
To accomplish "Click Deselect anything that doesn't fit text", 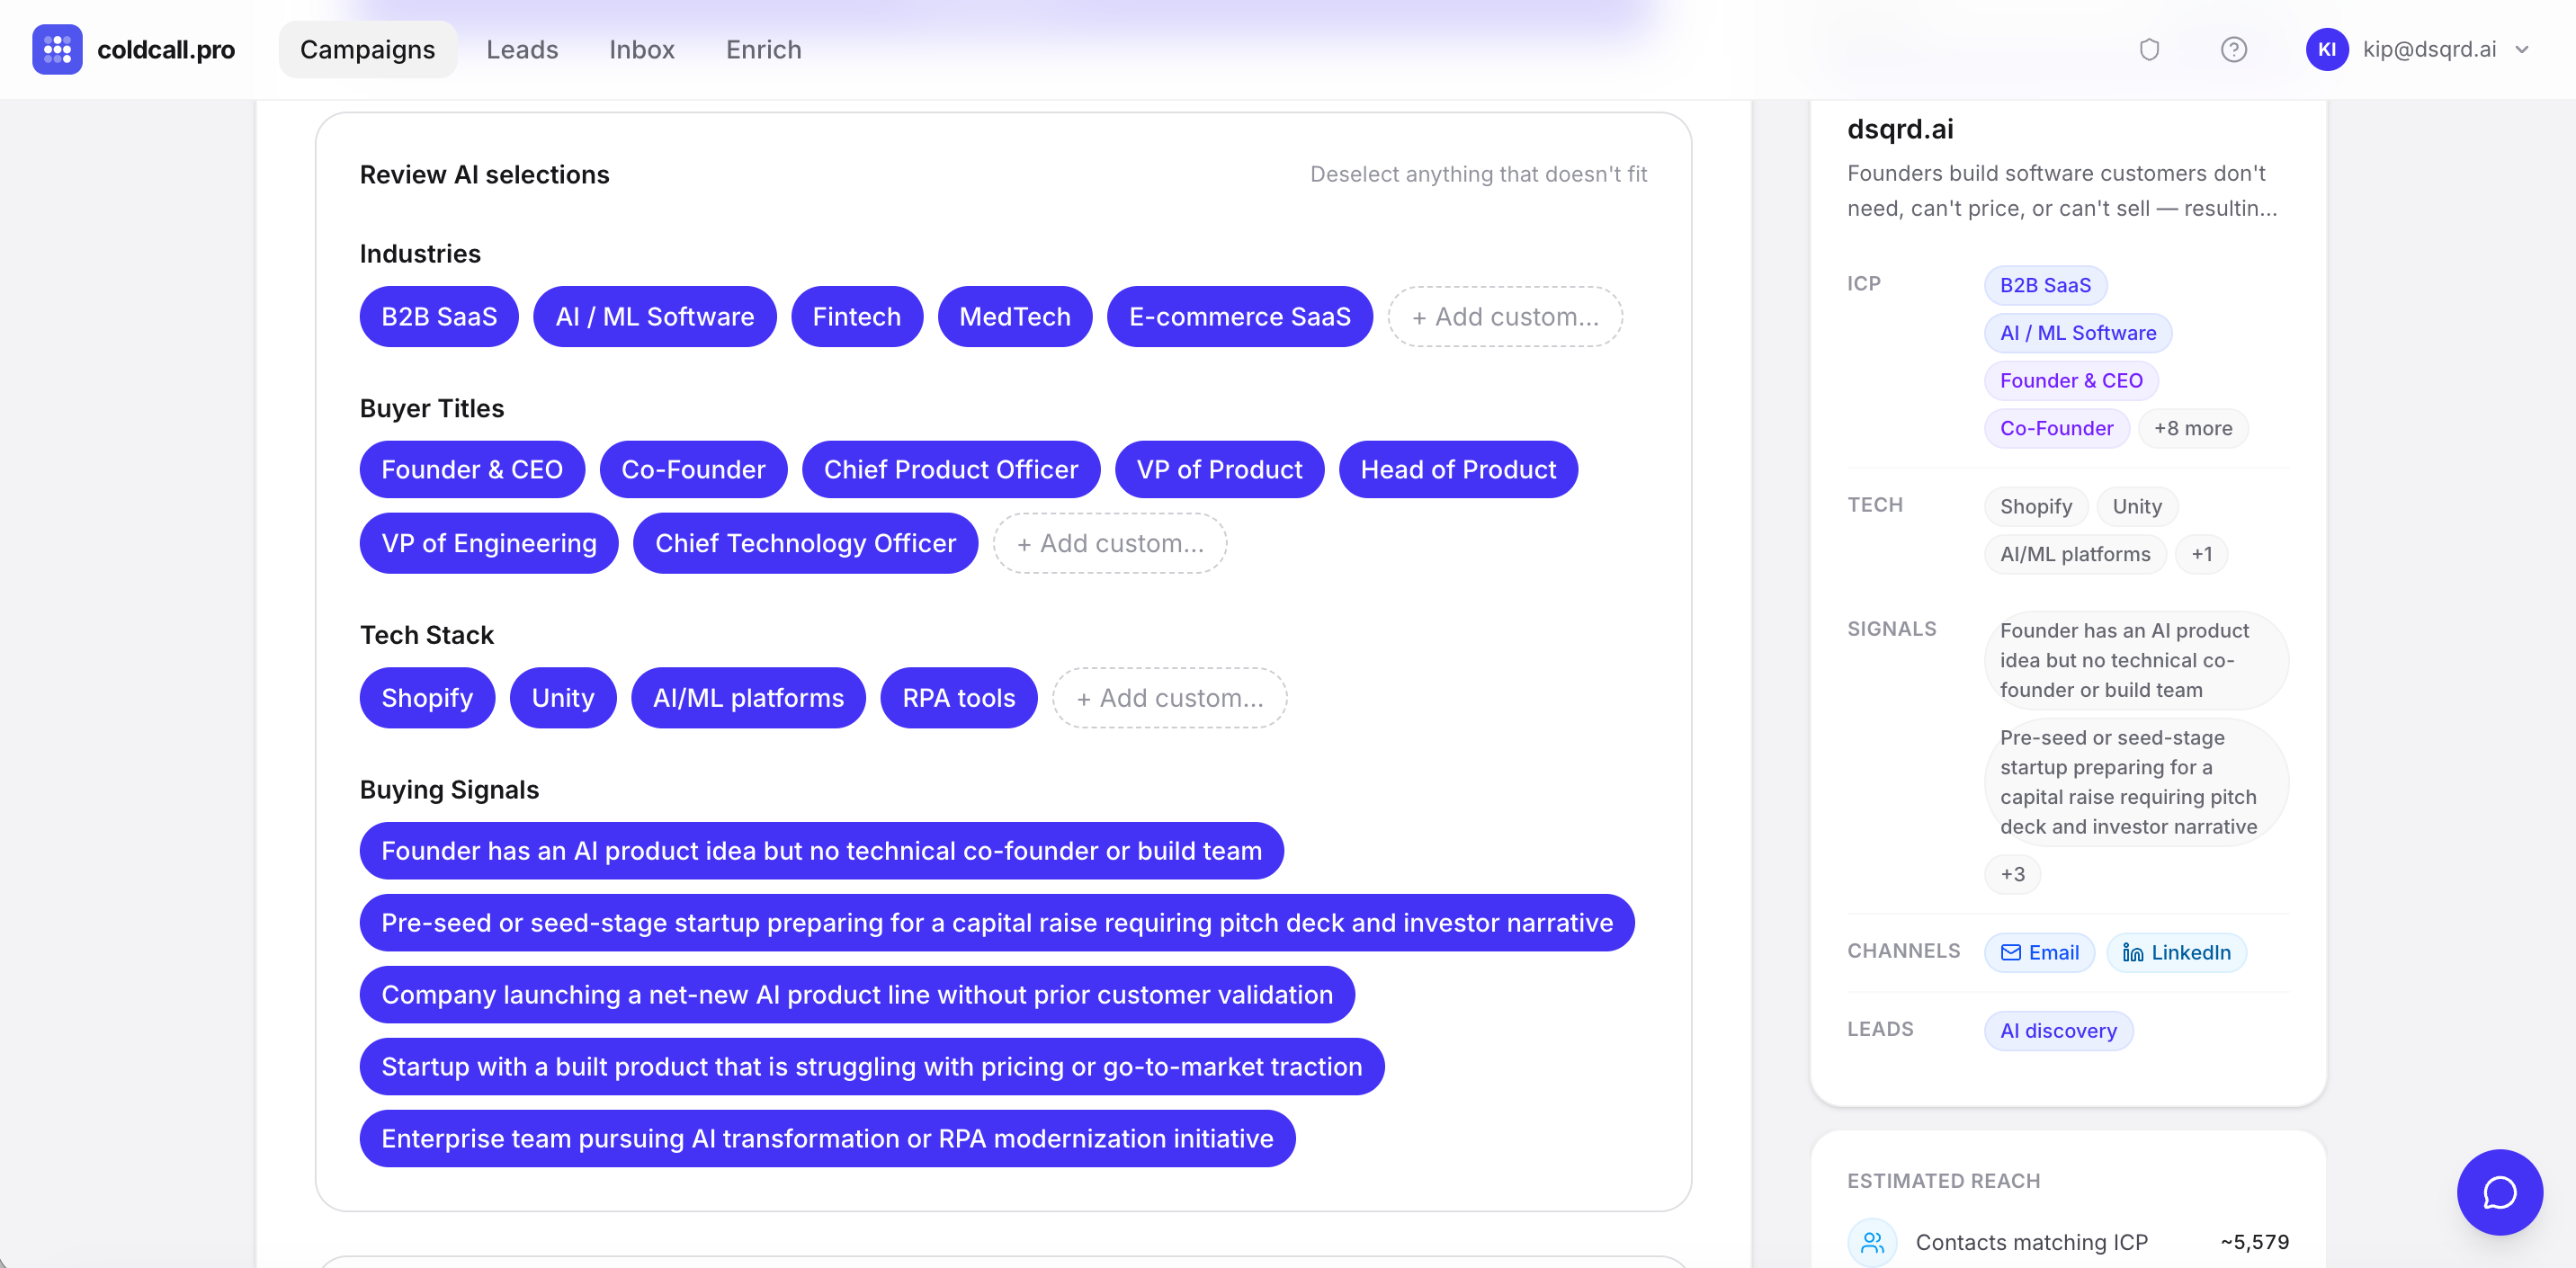I will (x=1478, y=173).
